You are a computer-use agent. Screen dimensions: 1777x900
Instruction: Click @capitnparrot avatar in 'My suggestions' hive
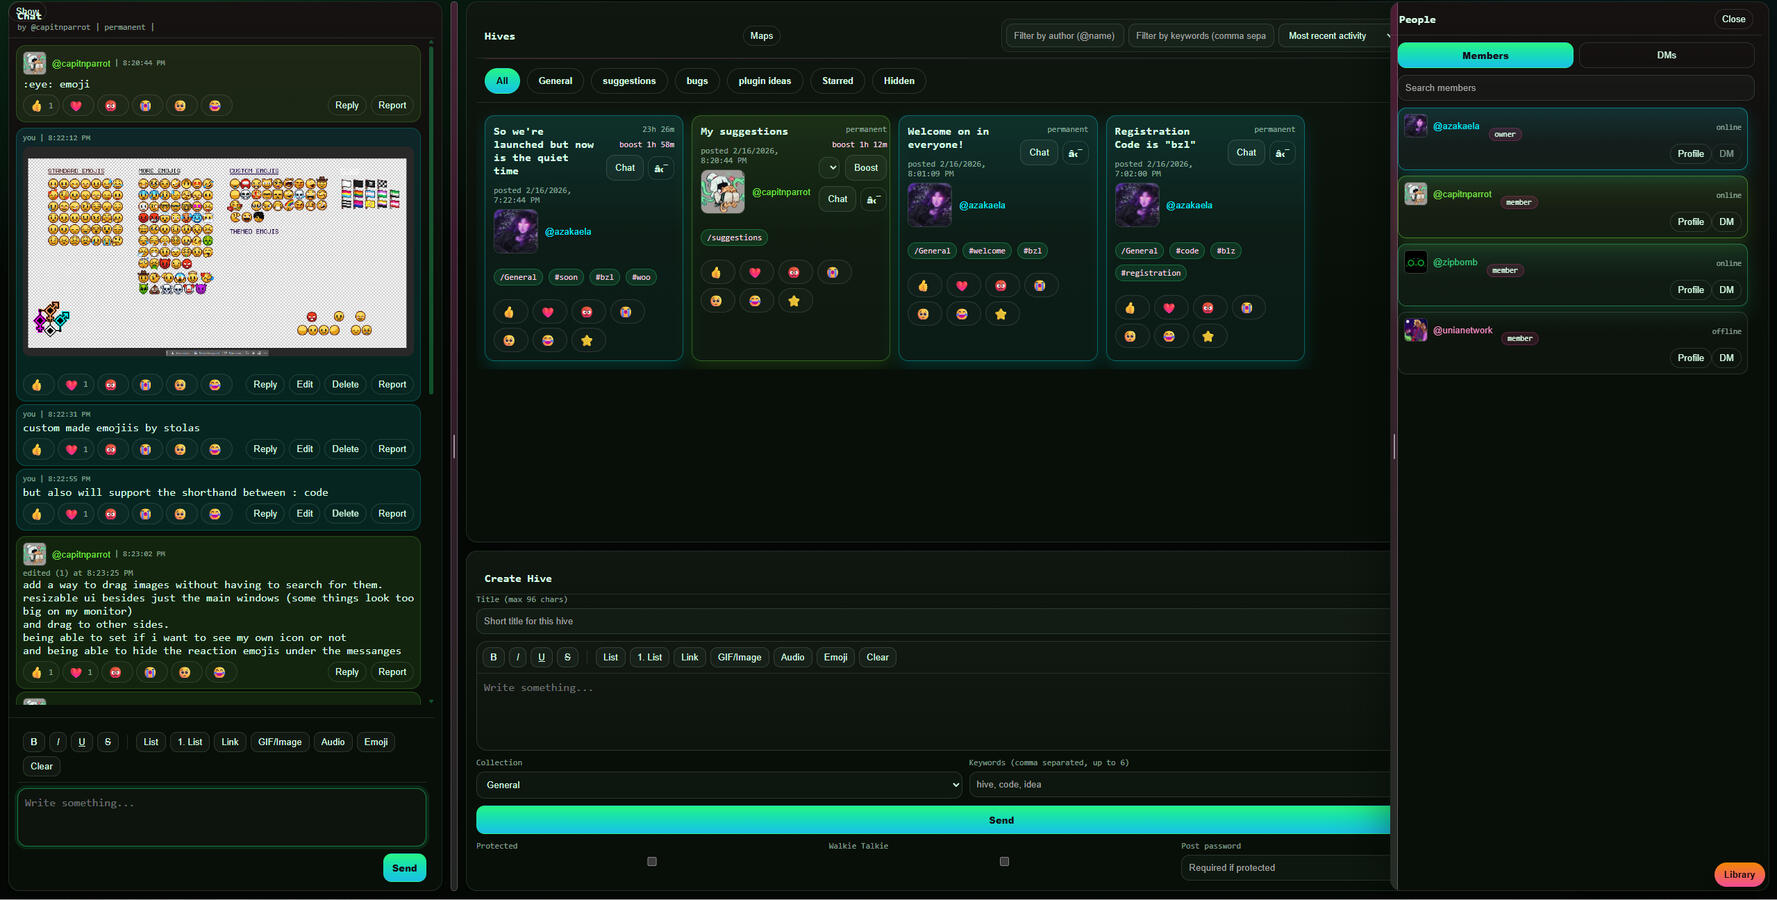click(722, 192)
